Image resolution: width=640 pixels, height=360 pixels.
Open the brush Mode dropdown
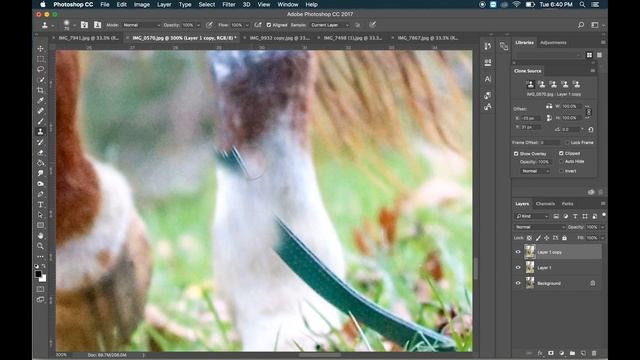click(x=141, y=25)
